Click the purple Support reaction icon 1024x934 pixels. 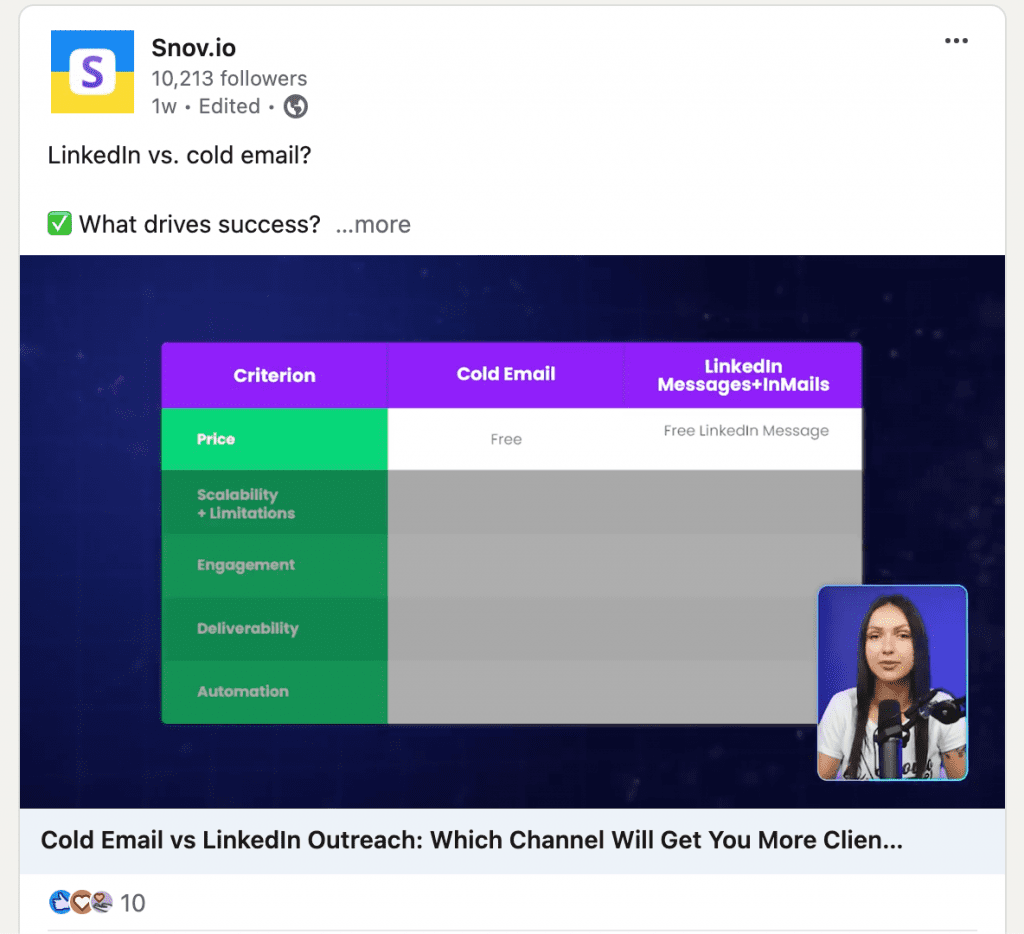pyautogui.click(x=100, y=901)
